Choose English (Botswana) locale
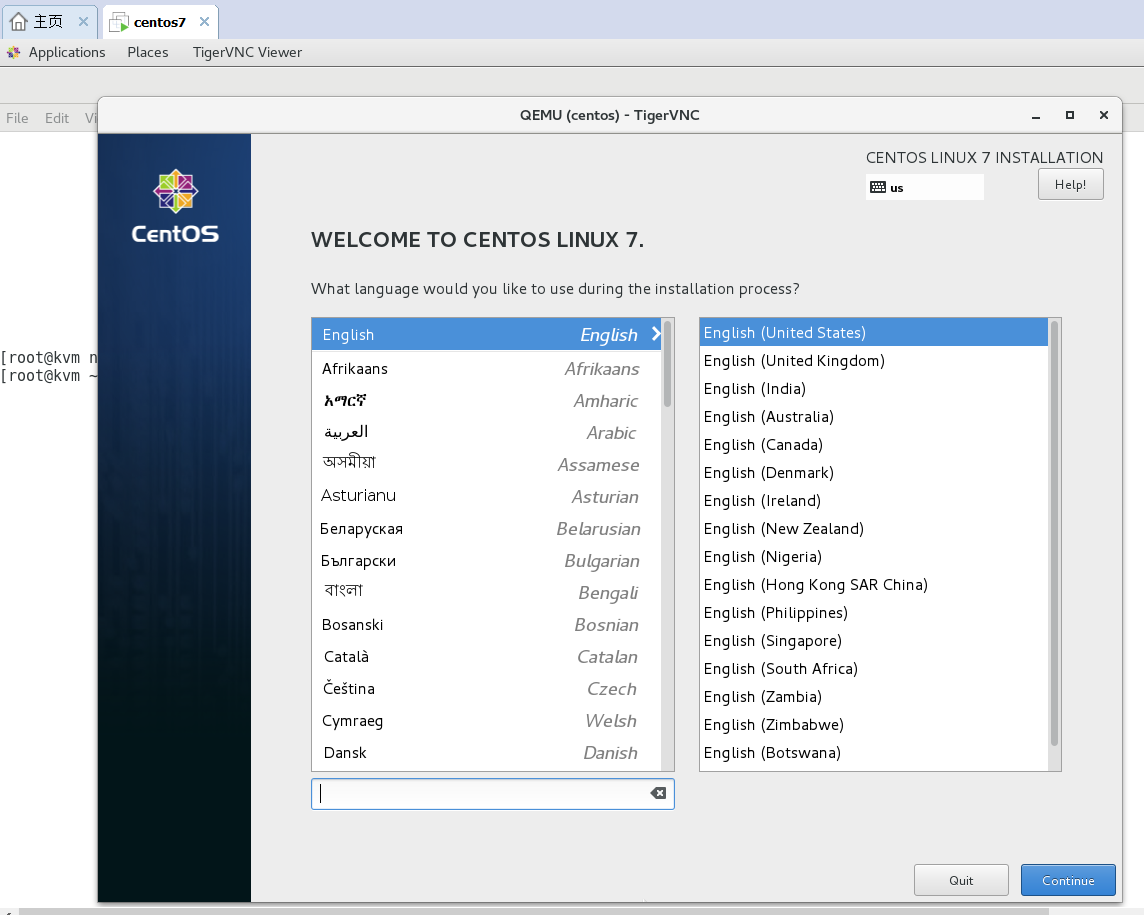The image size is (1144, 915). coord(874,752)
